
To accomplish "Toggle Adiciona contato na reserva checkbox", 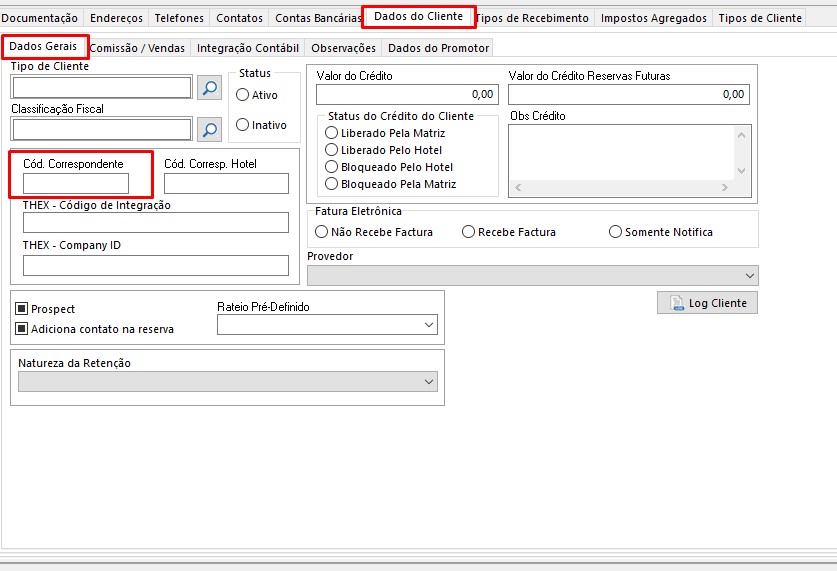I will click(21, 329).
